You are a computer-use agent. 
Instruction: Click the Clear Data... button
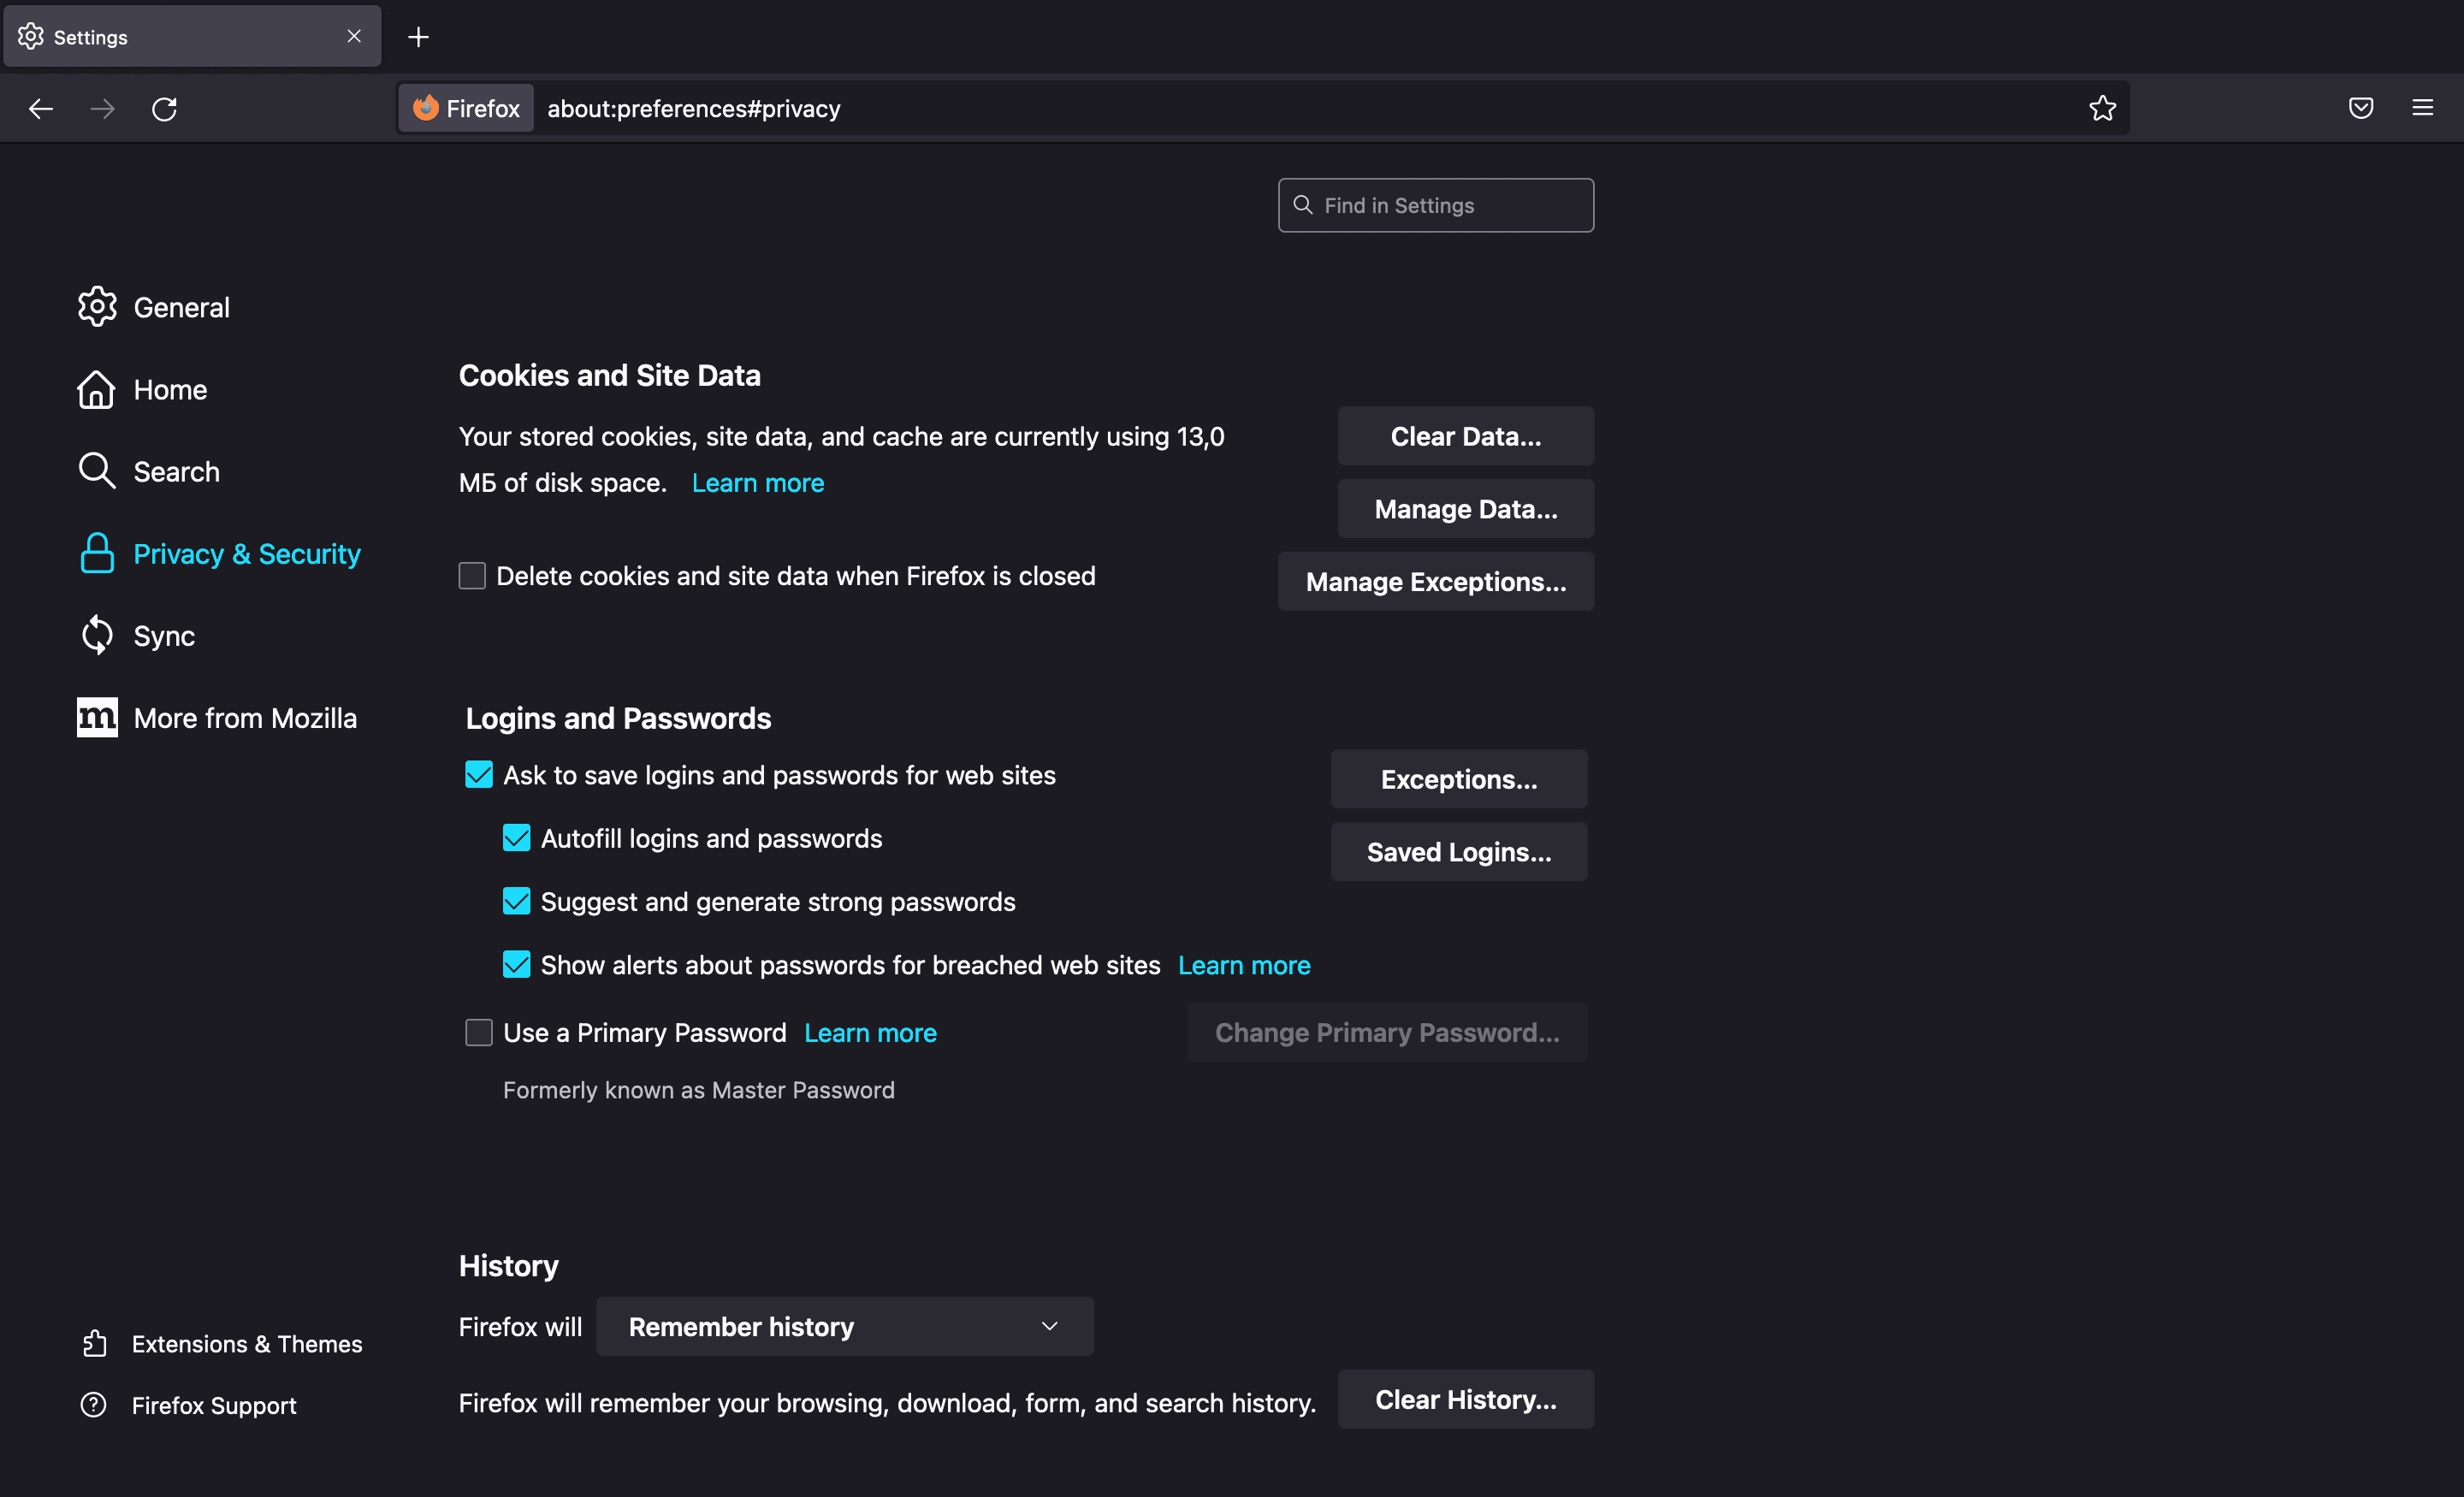point(1465,436)
